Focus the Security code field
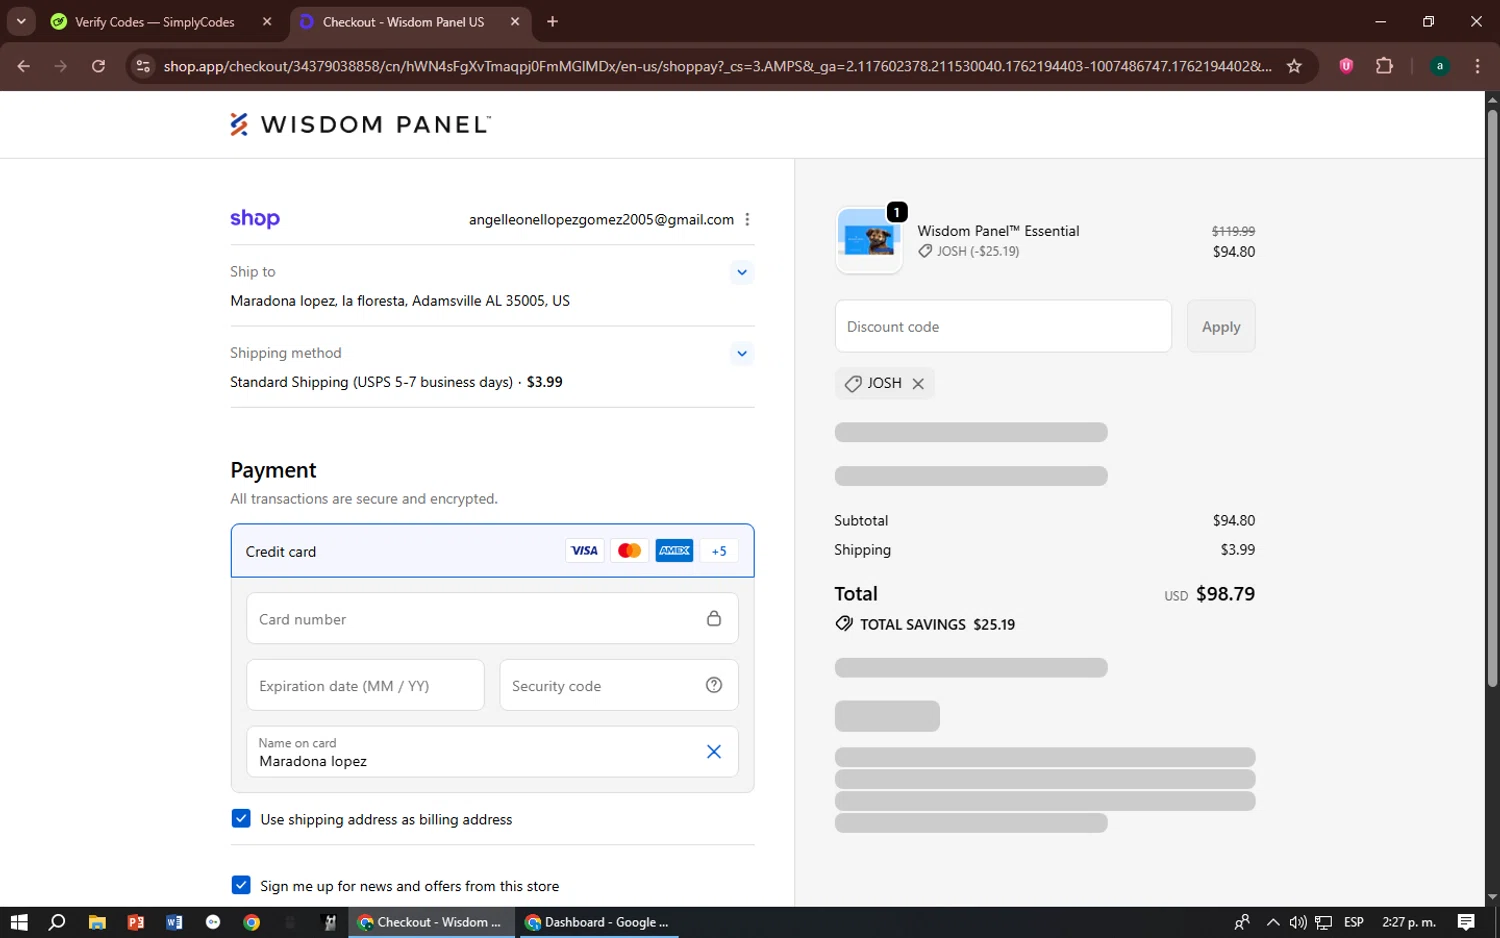 (619, 686)
